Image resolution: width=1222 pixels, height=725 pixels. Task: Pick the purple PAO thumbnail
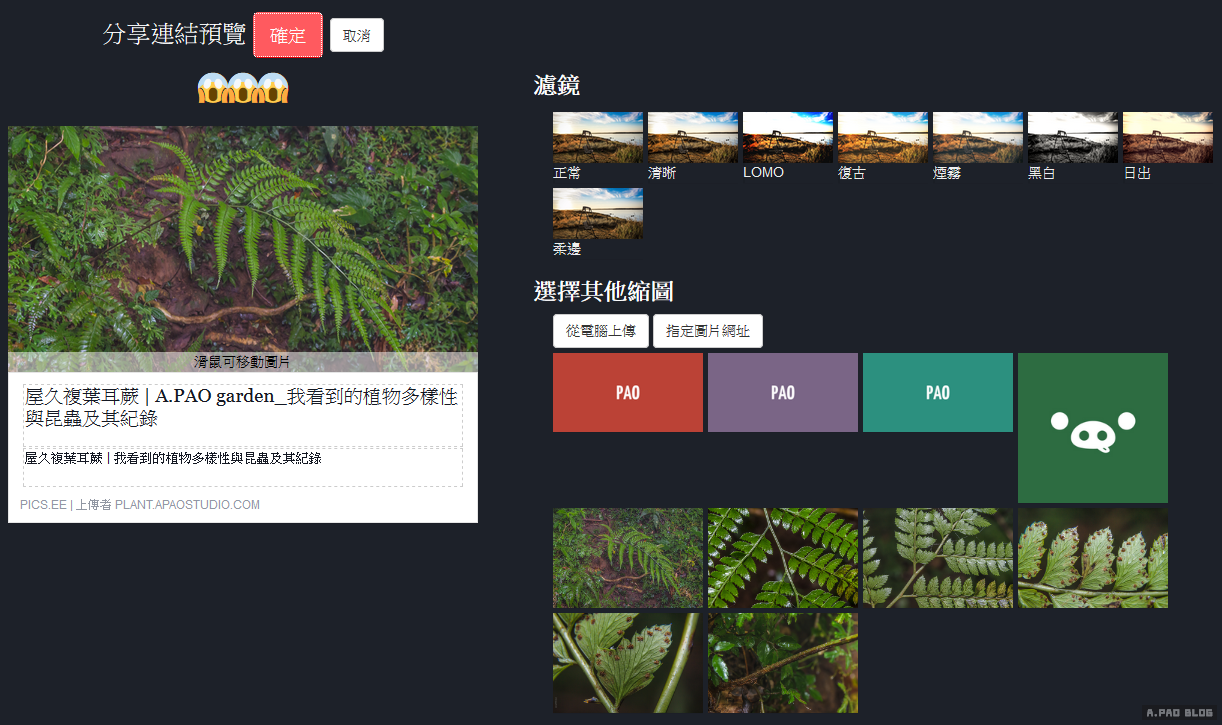coord(782,392)
